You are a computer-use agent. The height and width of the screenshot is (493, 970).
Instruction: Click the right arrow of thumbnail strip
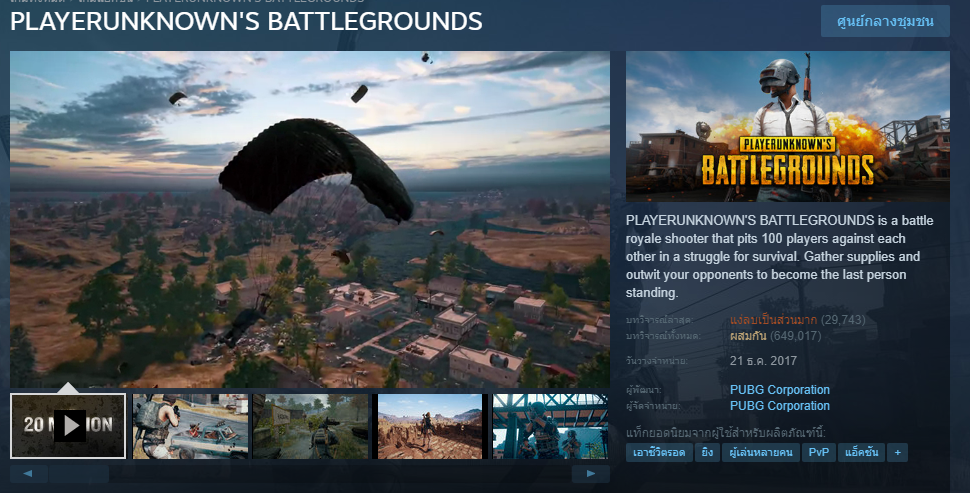(x=591, y=474)
